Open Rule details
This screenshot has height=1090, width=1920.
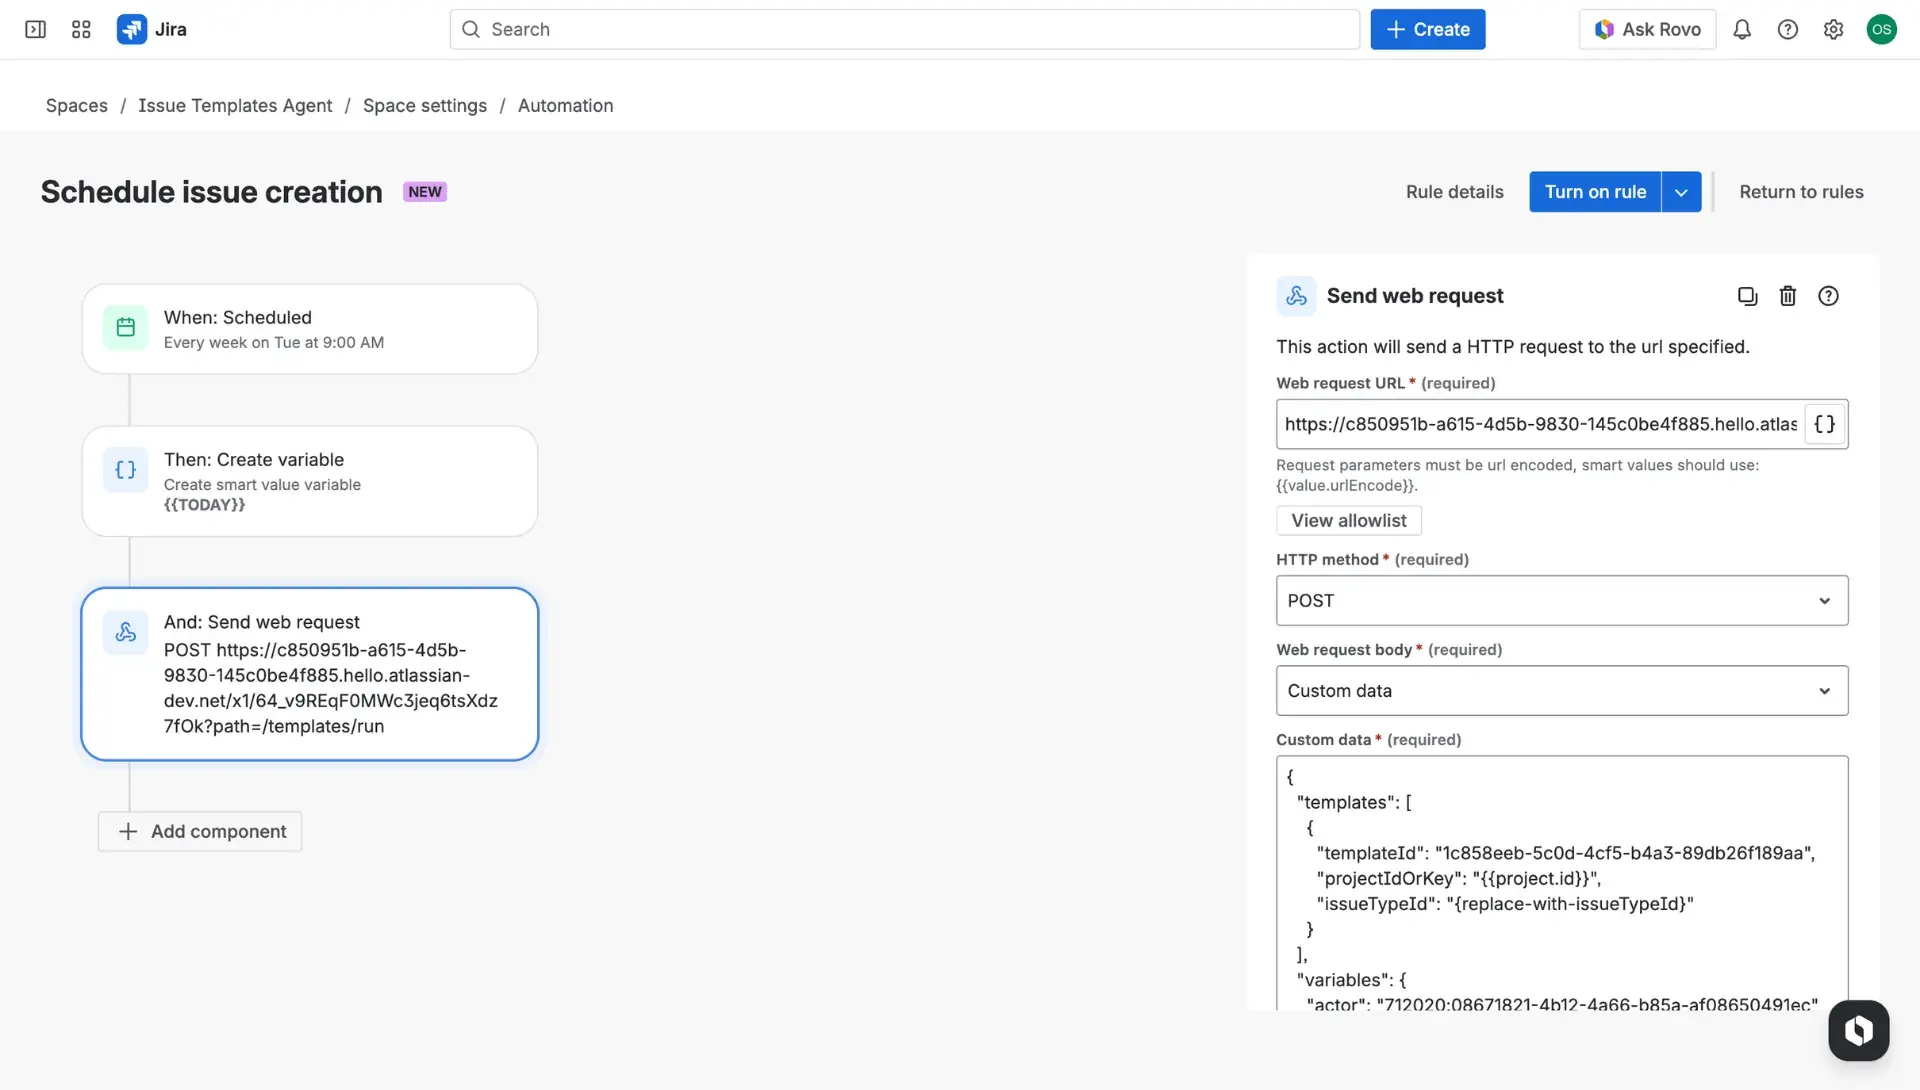pos(1453,191)
